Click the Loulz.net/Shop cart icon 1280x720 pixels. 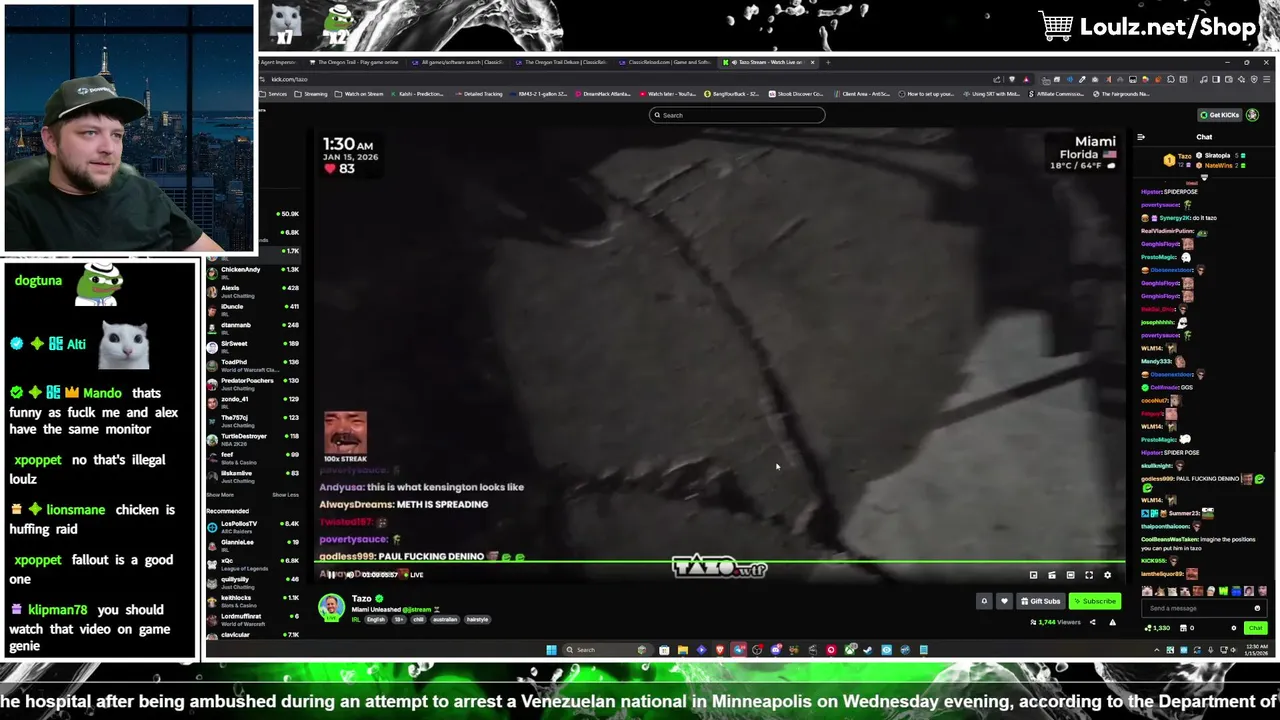click(x=1056, y=26)
